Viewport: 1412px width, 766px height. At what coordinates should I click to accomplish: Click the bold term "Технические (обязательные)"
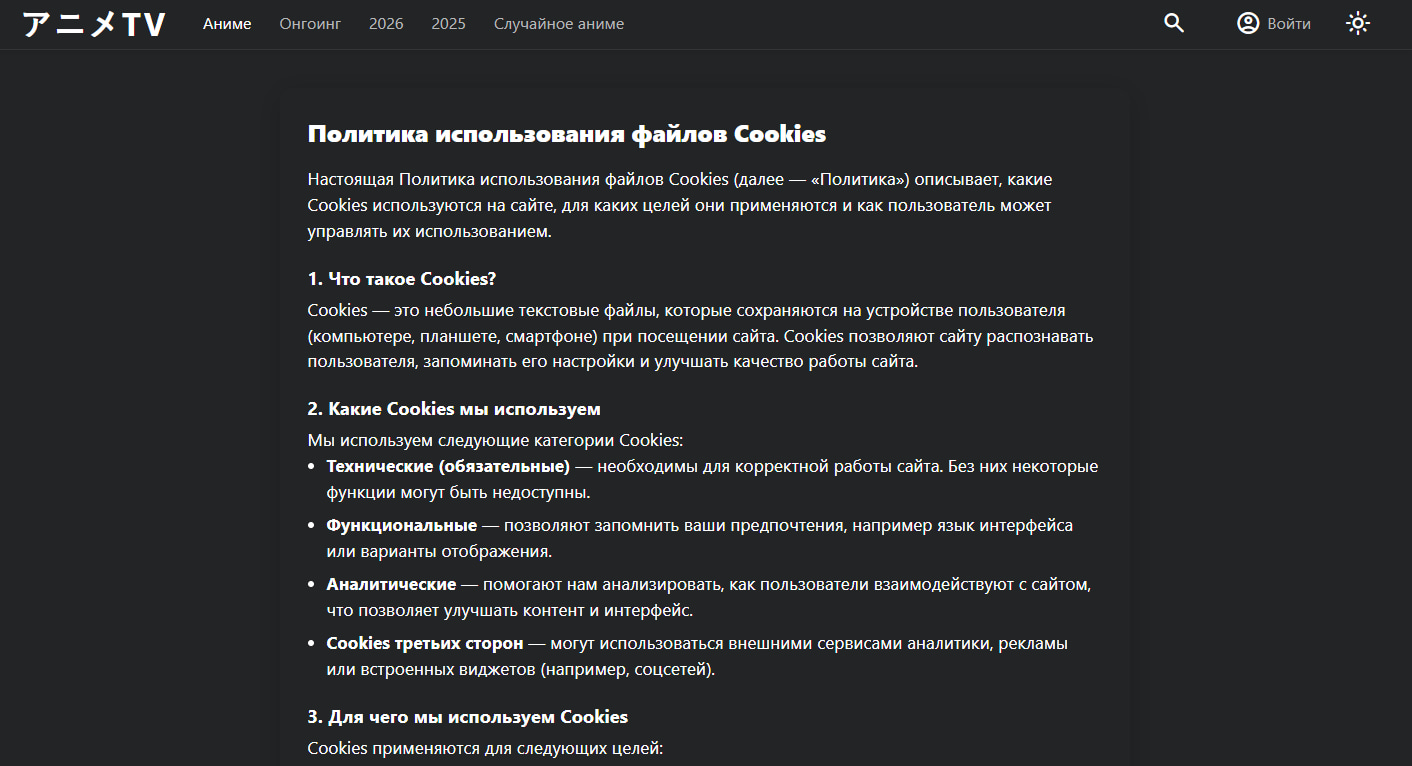tap(448, 467)
